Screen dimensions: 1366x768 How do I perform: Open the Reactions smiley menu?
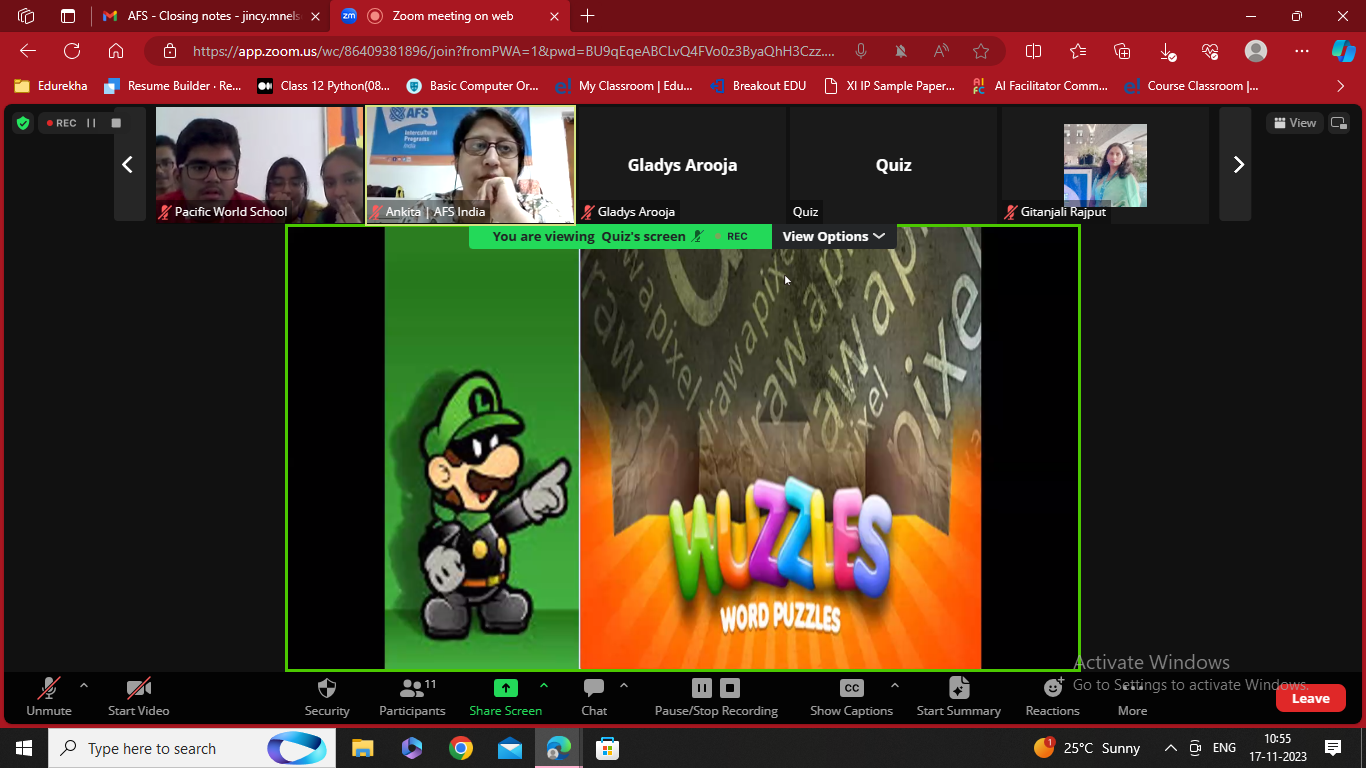click(x=1053, y=697)
